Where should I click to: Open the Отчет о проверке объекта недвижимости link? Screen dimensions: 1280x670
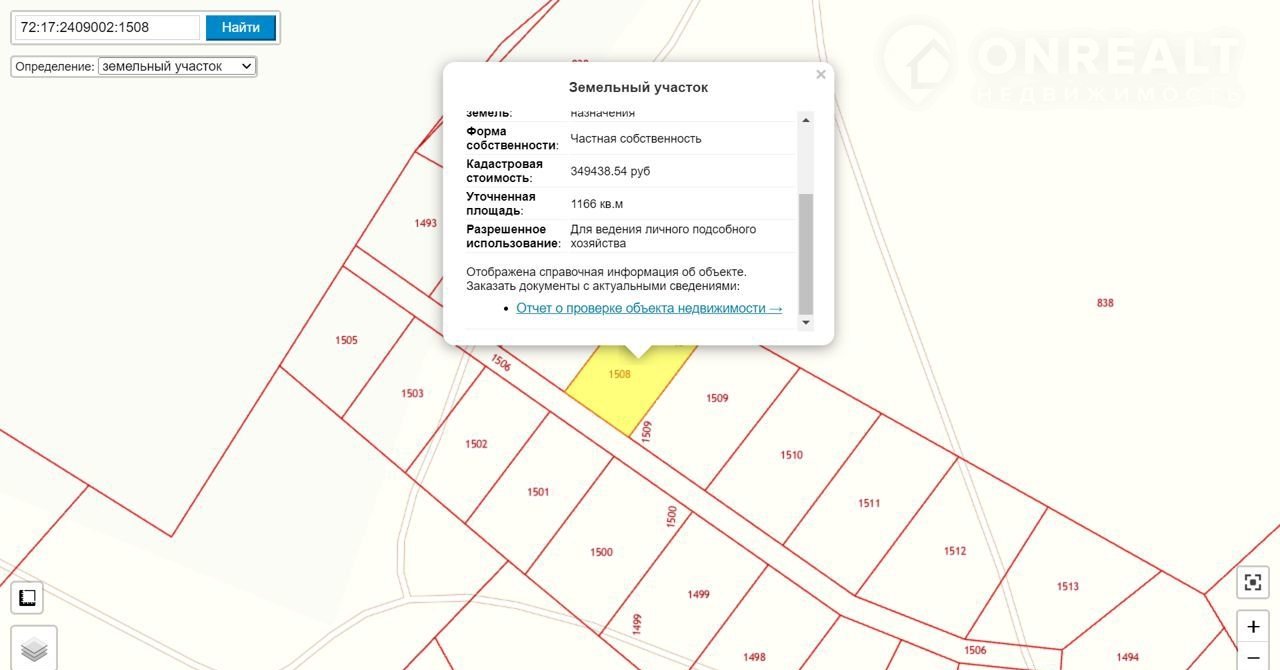point(649,308)
